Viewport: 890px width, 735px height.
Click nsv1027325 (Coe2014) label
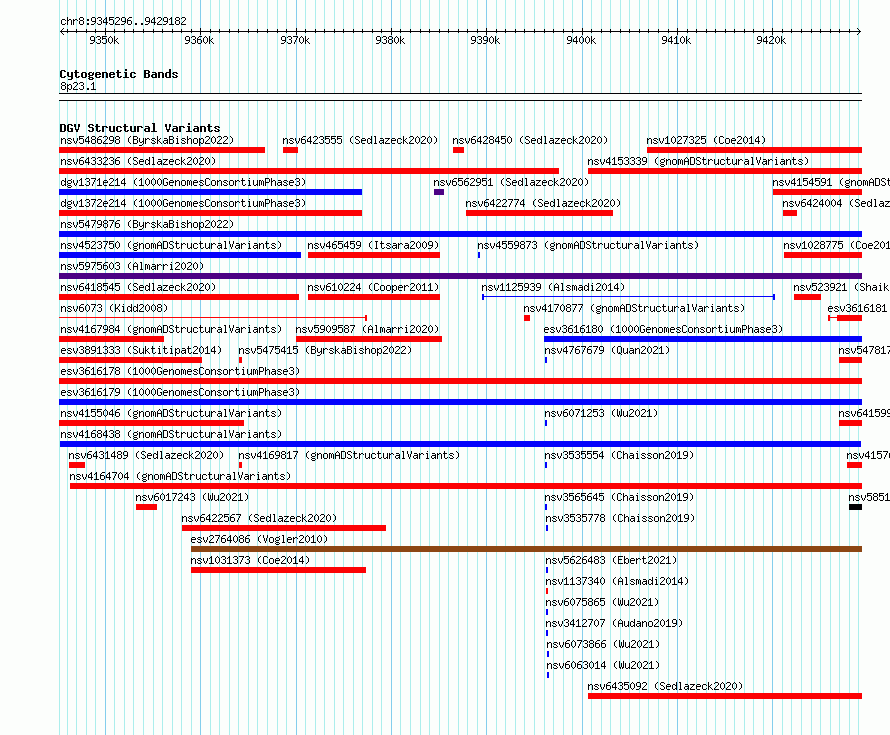[706, 140]
